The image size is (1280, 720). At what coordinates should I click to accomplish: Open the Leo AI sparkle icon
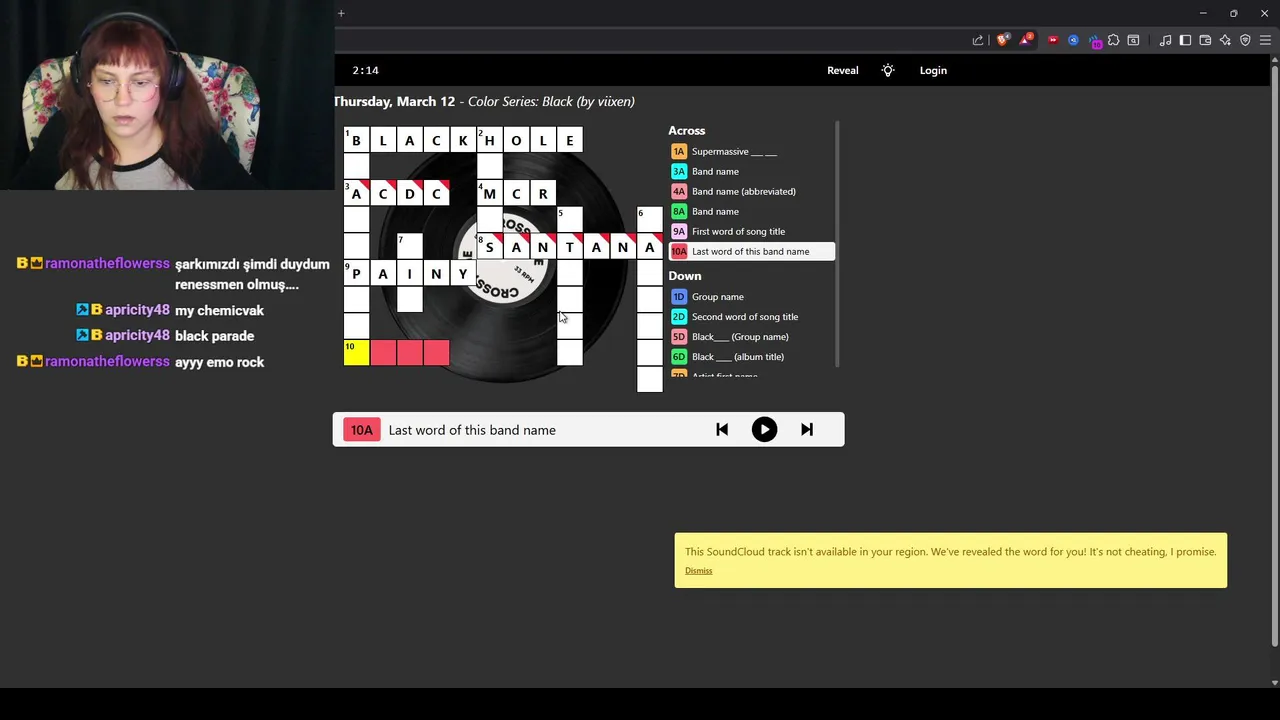point(1225,40)
